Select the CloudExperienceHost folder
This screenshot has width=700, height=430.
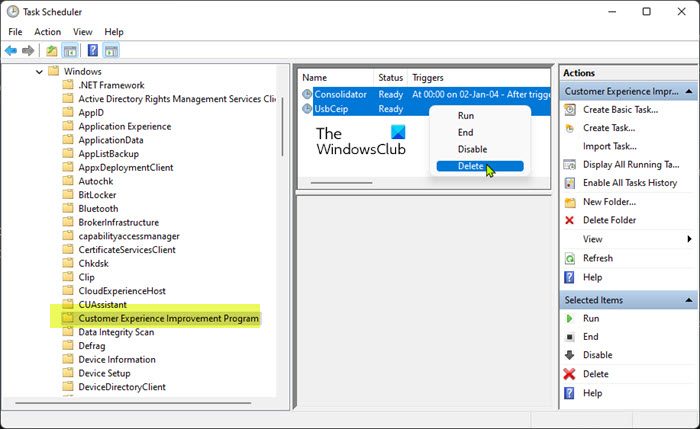tap(122, 291)
